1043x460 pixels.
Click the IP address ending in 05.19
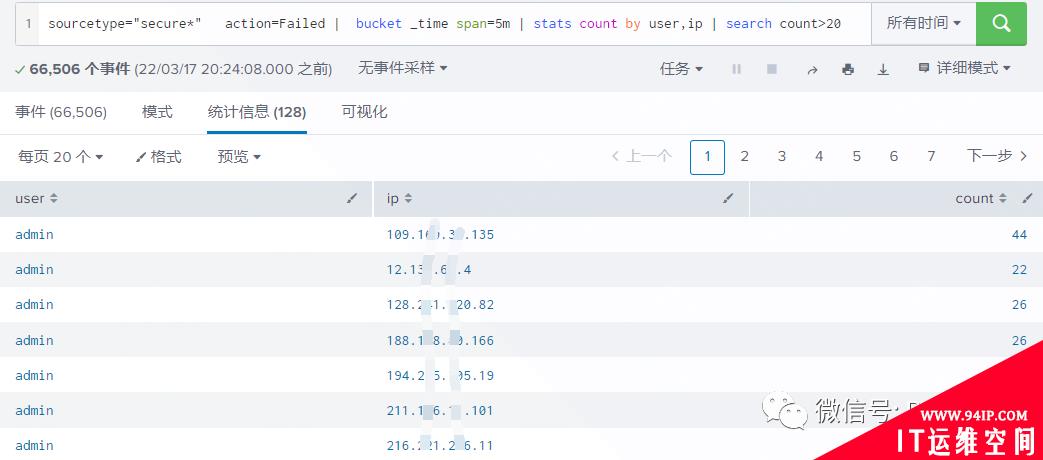pyautogui.click(x=440, y=376)
